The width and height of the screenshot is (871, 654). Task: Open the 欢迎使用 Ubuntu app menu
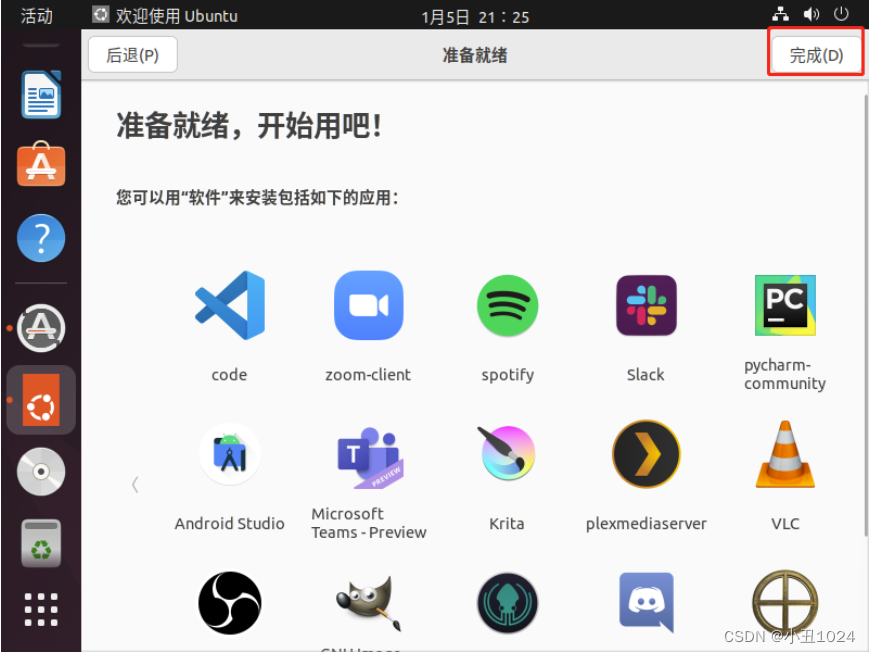point(165,16)
